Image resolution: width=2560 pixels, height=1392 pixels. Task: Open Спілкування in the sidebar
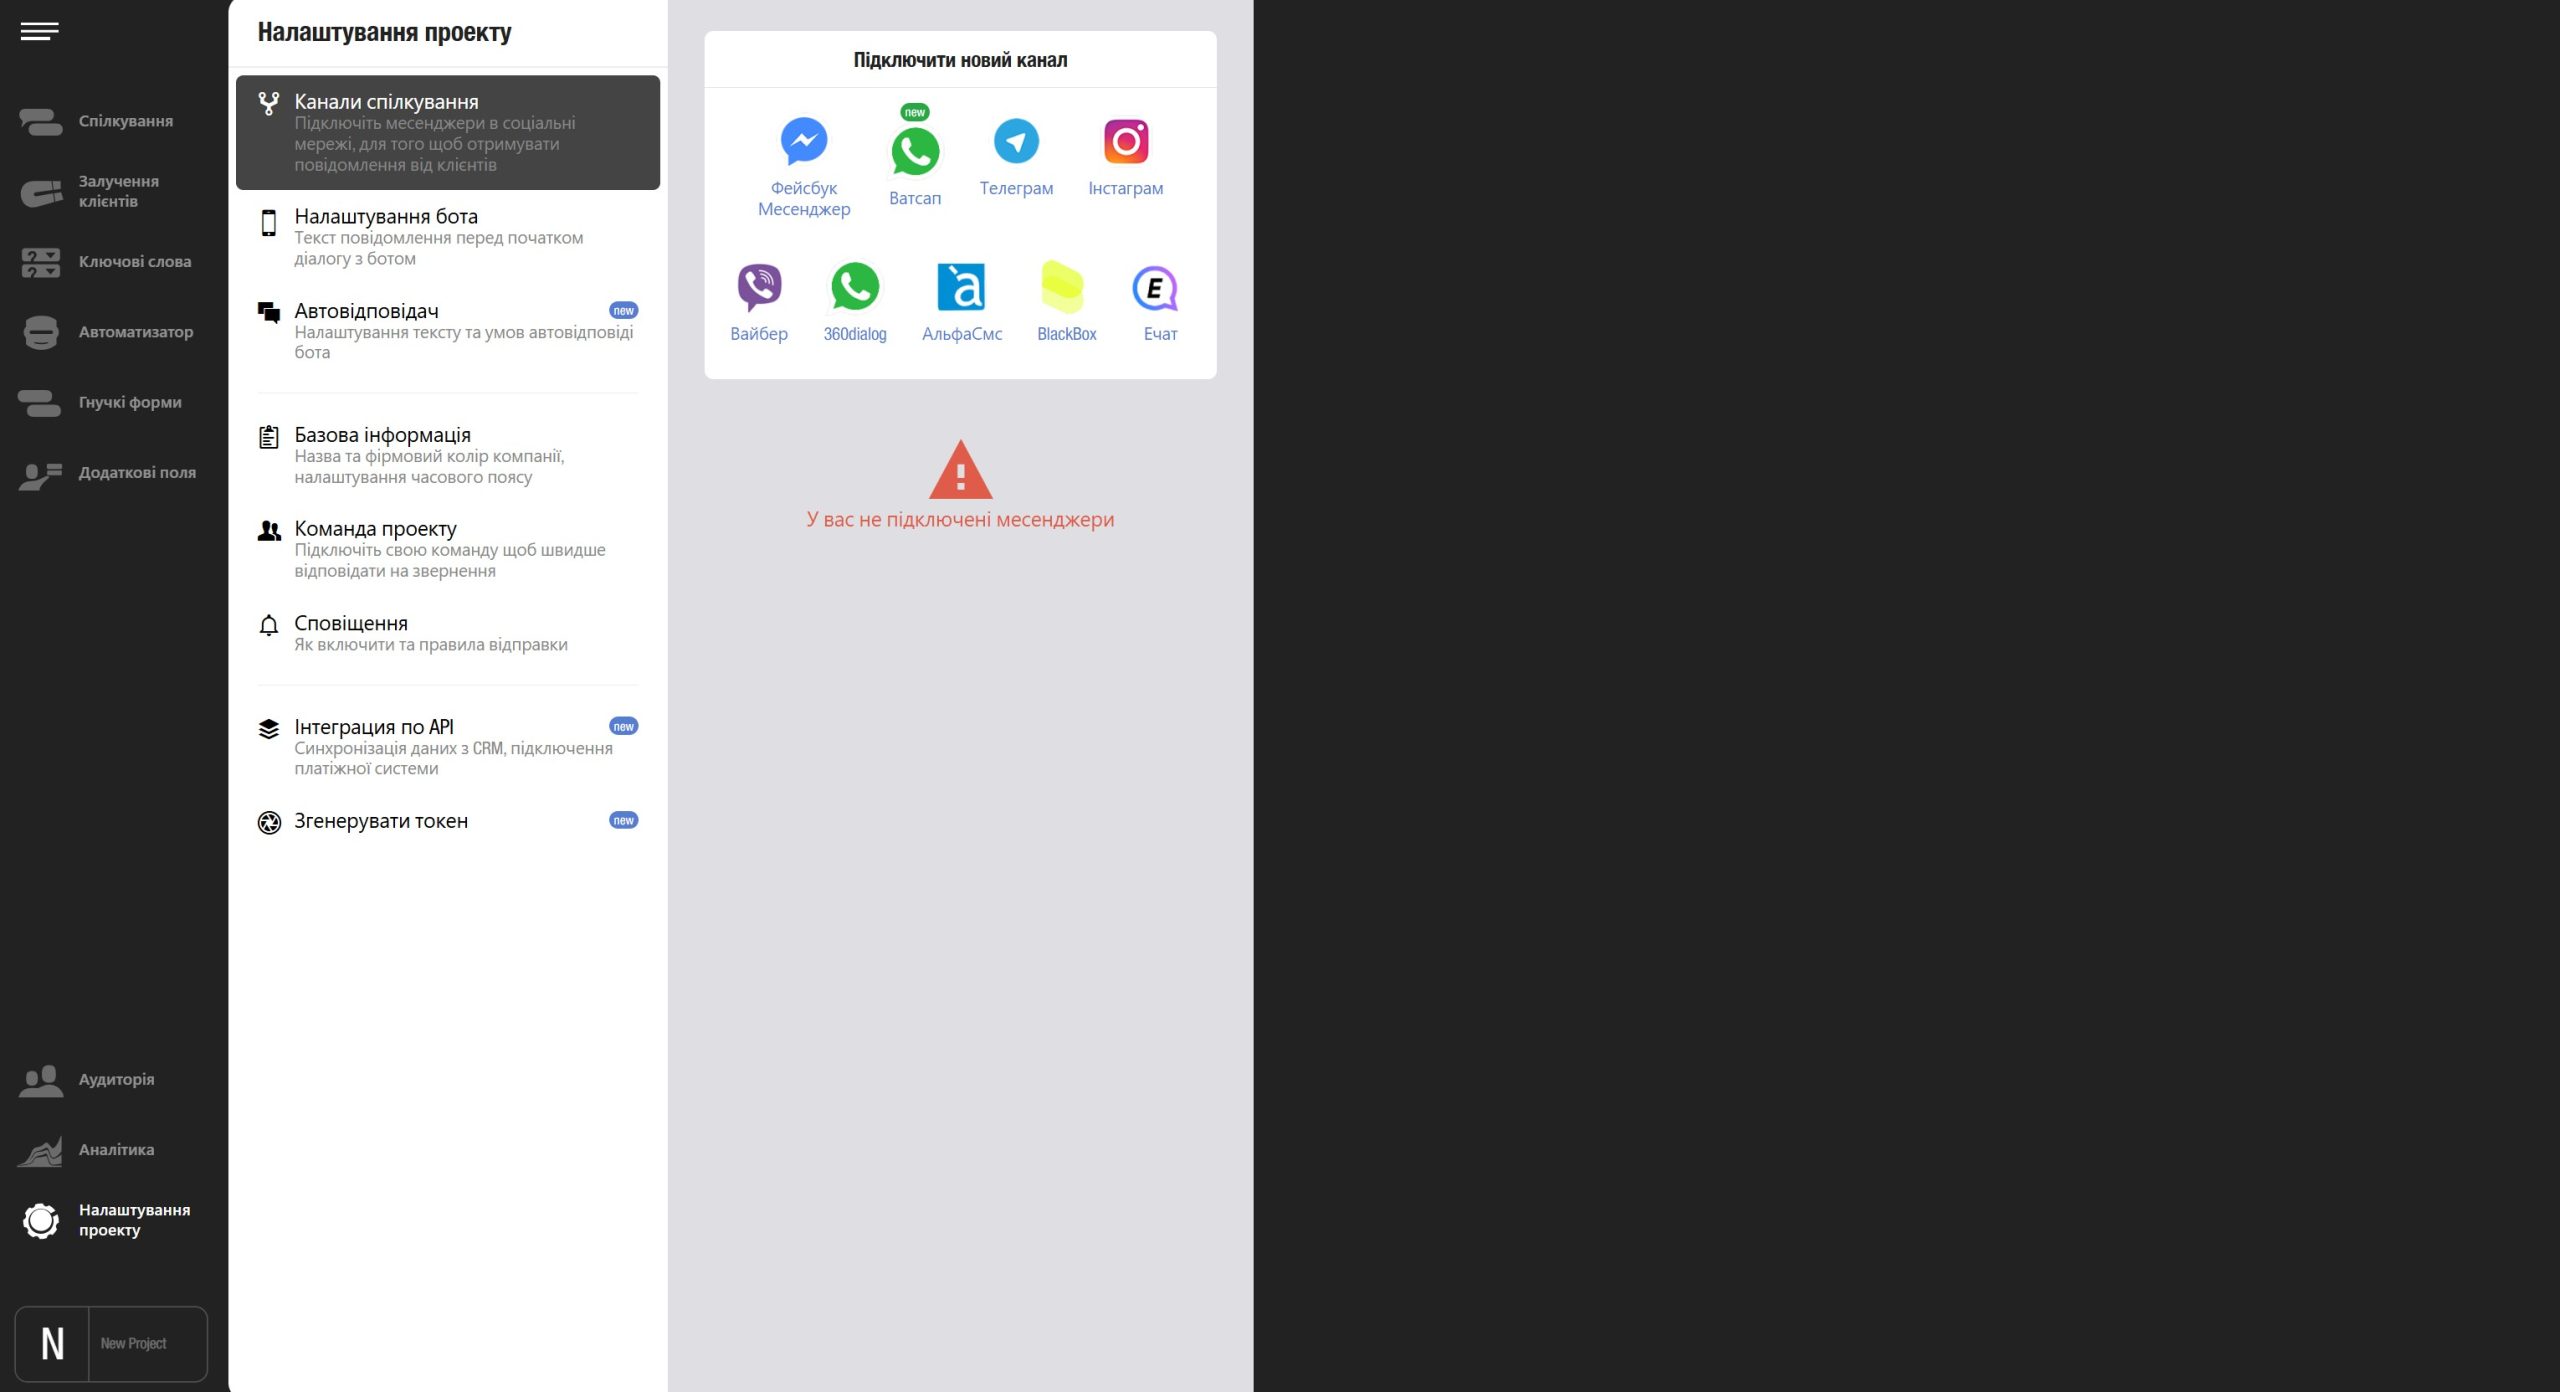tap(126, 122)
